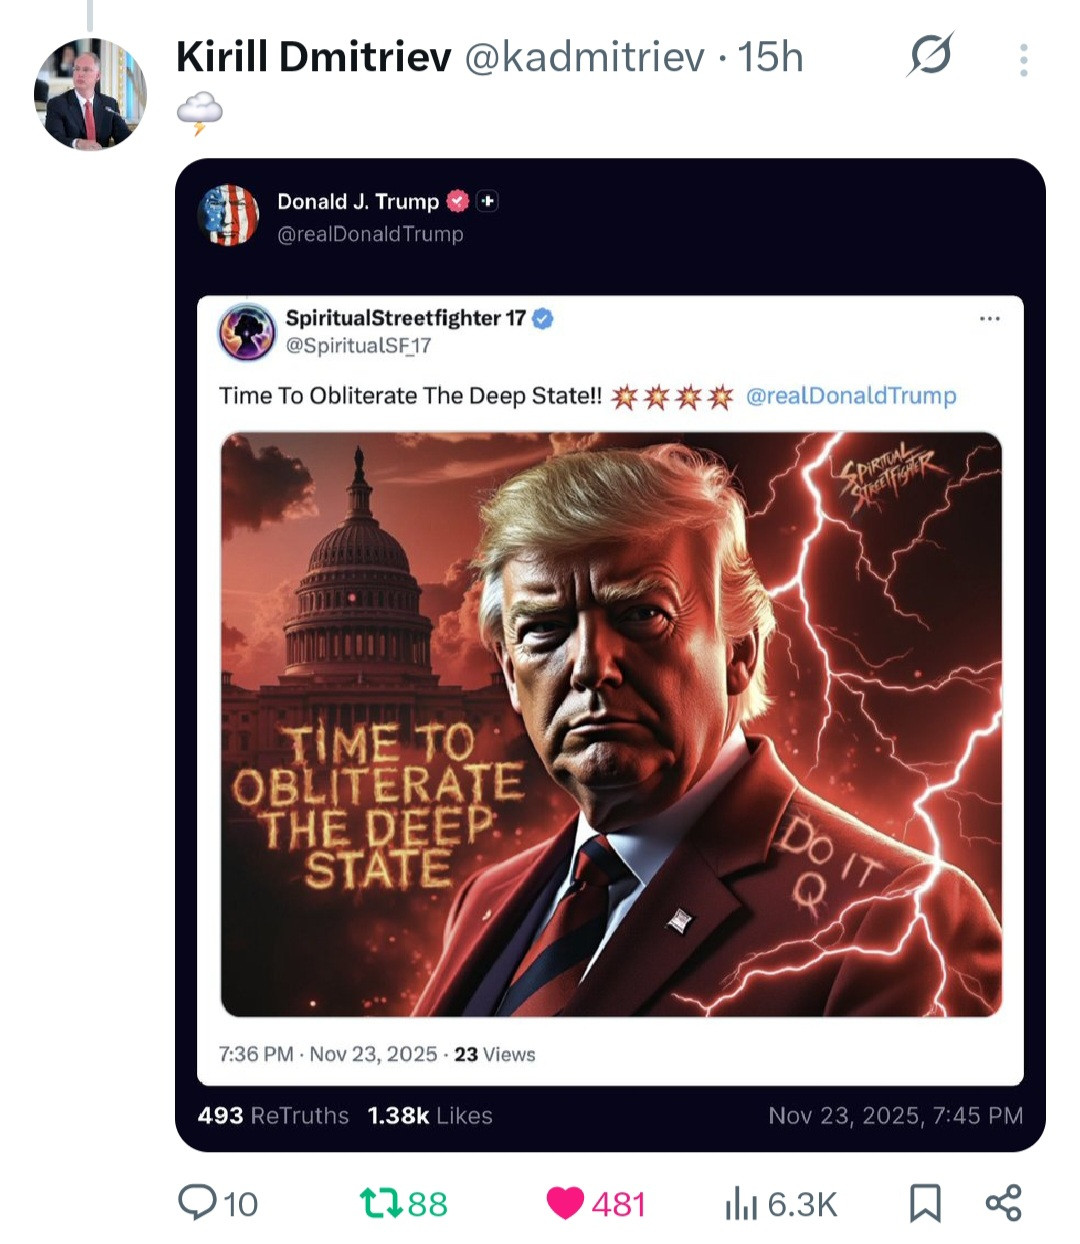Open SpiritualStreetfighter 17 avatar

click(x=247, y=332)
